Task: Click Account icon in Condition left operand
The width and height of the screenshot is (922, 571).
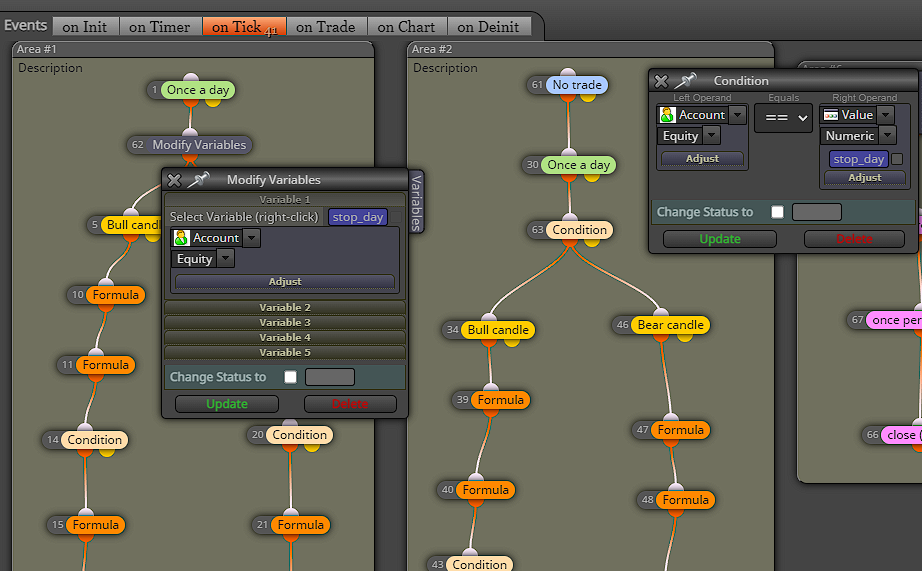Action: coord(667,115)
